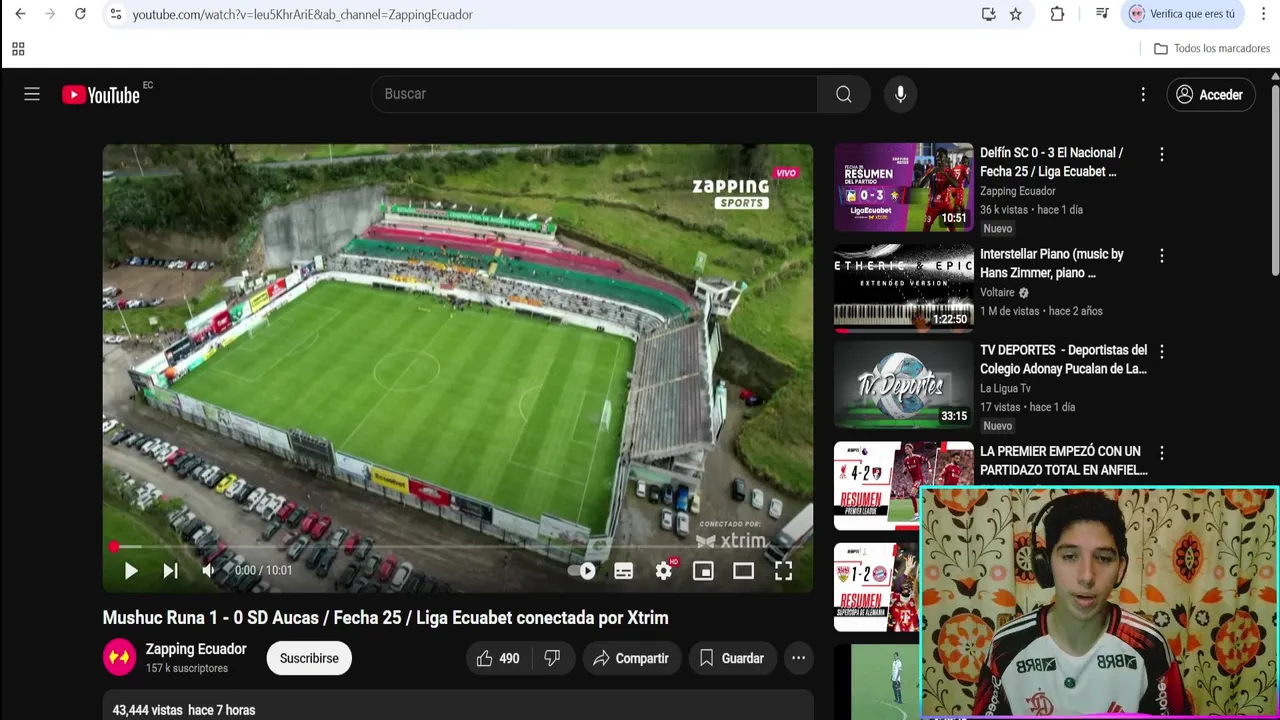Enter fullscreen mode
This screenshot has width=1280, height=720.
783,571
